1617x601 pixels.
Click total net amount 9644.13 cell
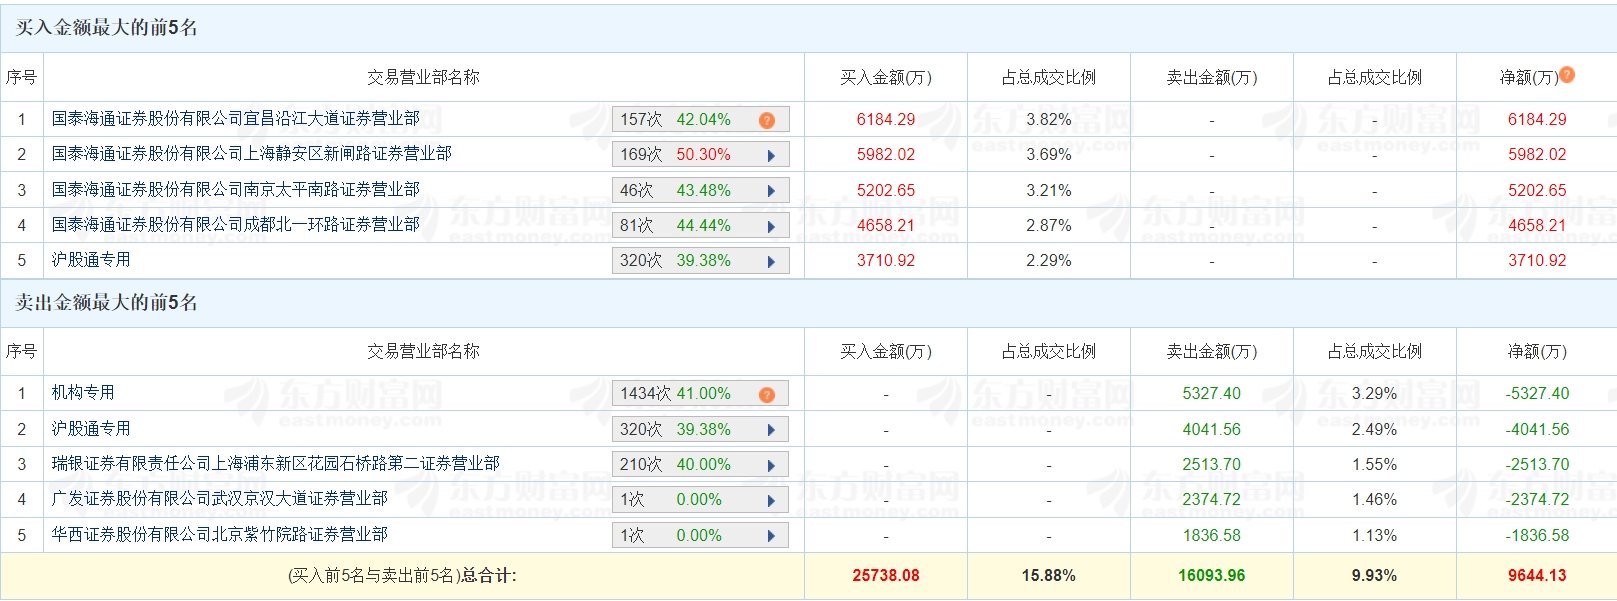click(1537, 575)
